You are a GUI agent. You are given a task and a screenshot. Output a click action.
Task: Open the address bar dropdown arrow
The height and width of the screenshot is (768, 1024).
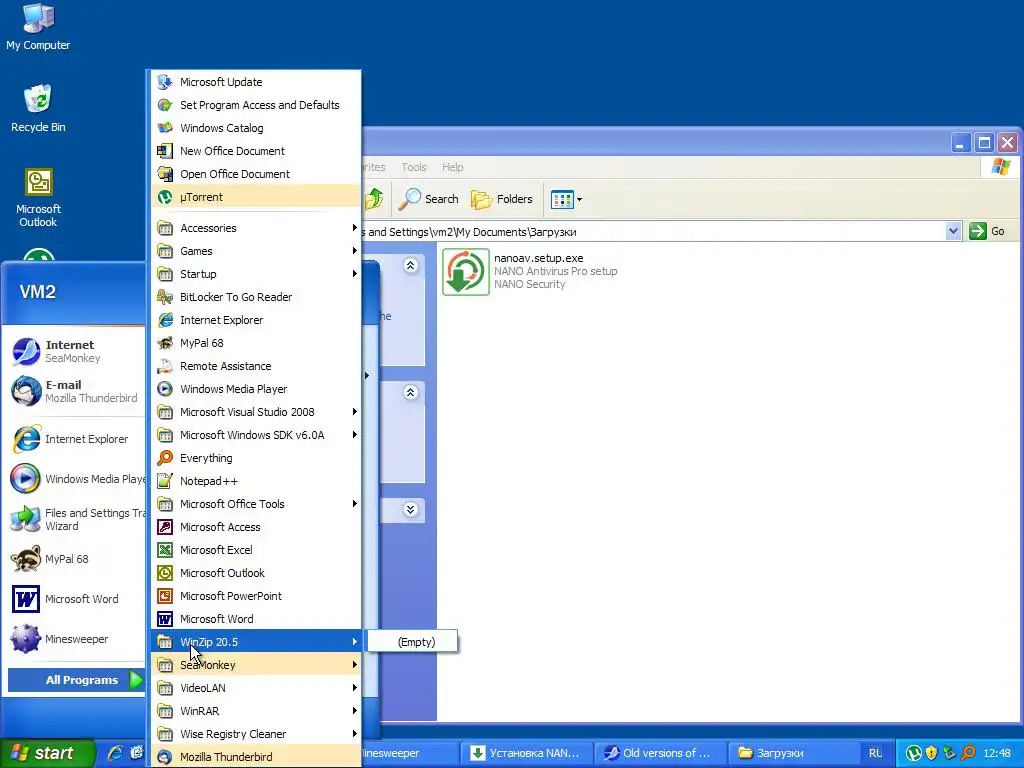pyautogui.click(x=953, y=231)
